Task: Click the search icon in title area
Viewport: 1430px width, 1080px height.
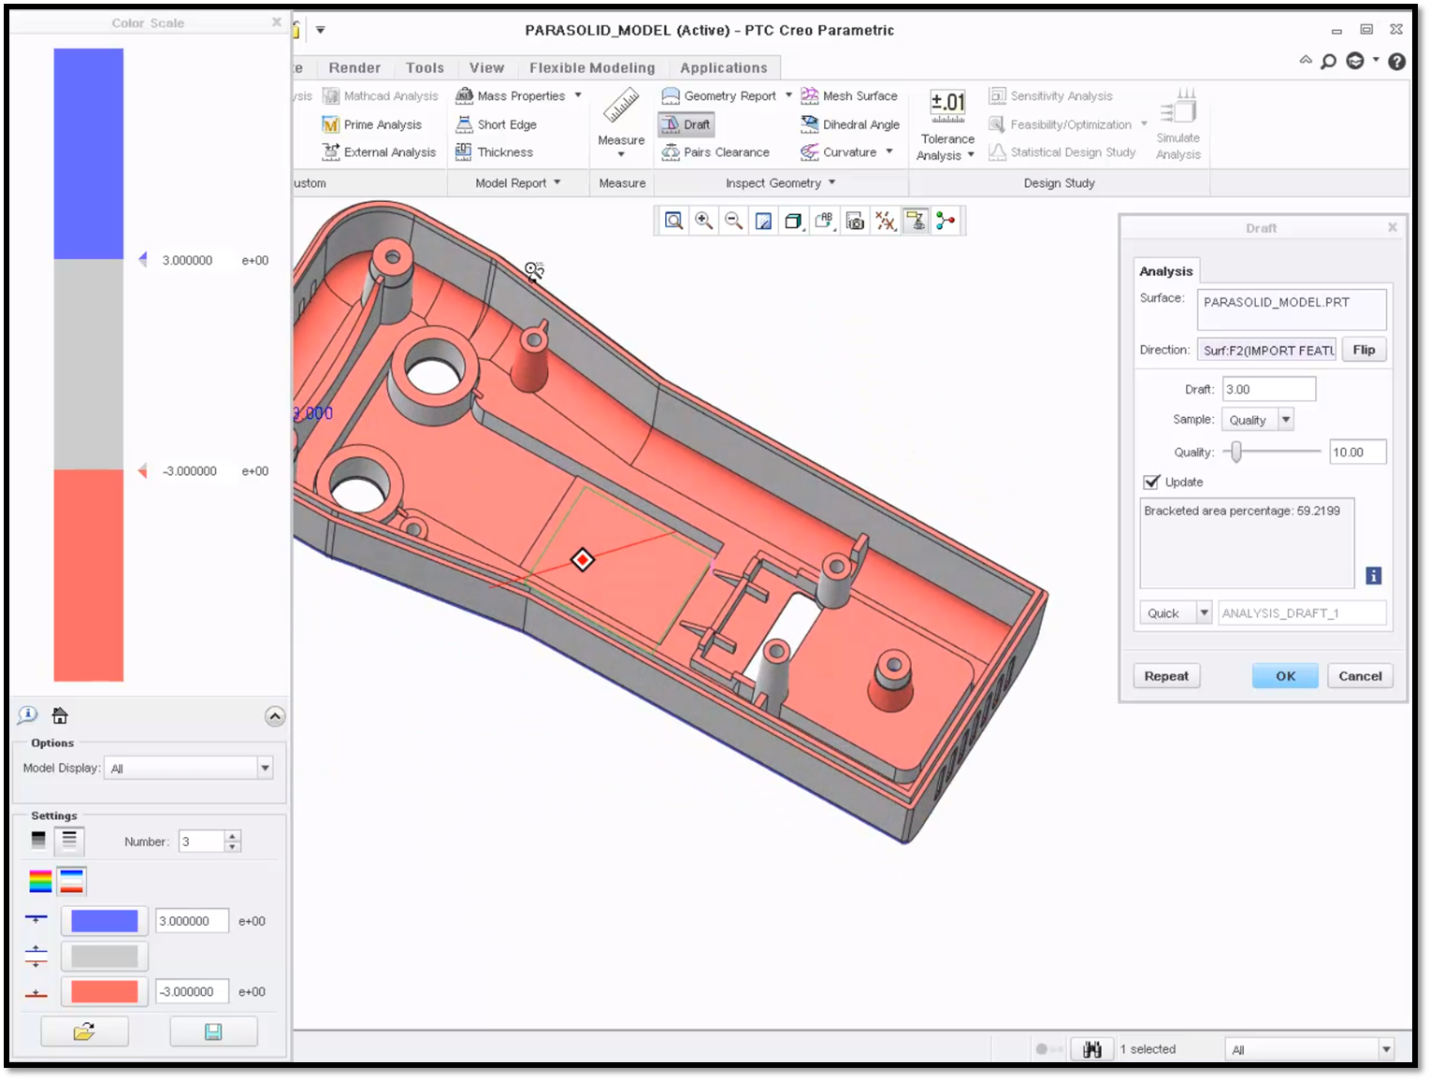Action: [x=1329, y=61]
